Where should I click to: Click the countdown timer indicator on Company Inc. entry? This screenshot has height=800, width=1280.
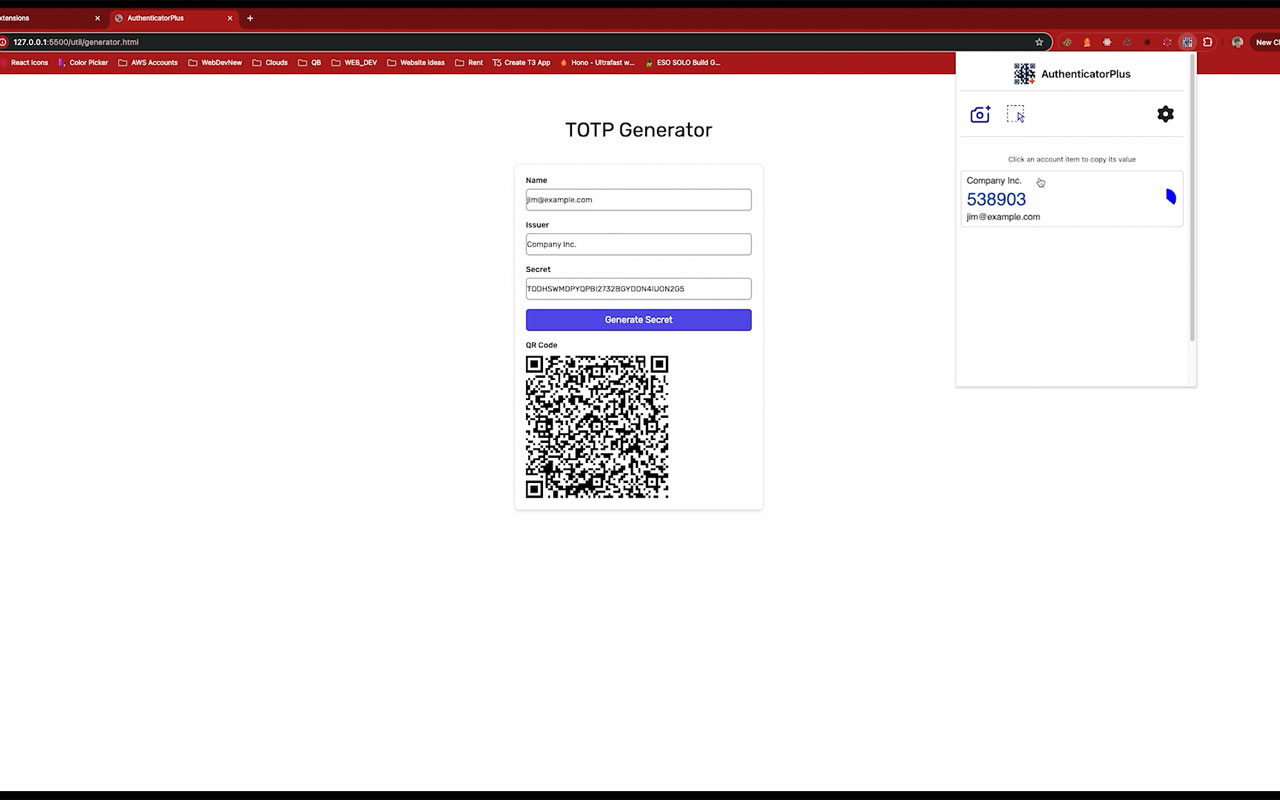coord(1171,196)
